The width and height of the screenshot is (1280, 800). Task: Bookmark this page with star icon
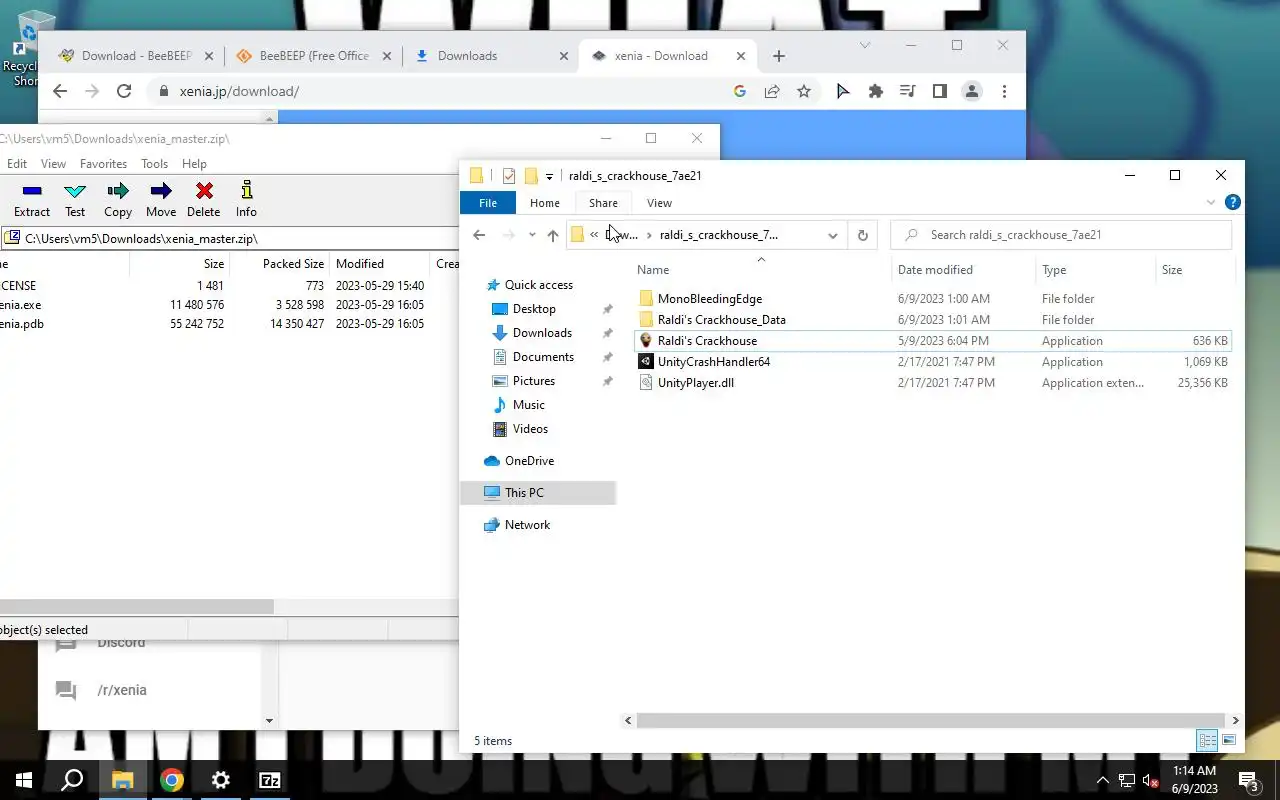click(x=804, y=91)
